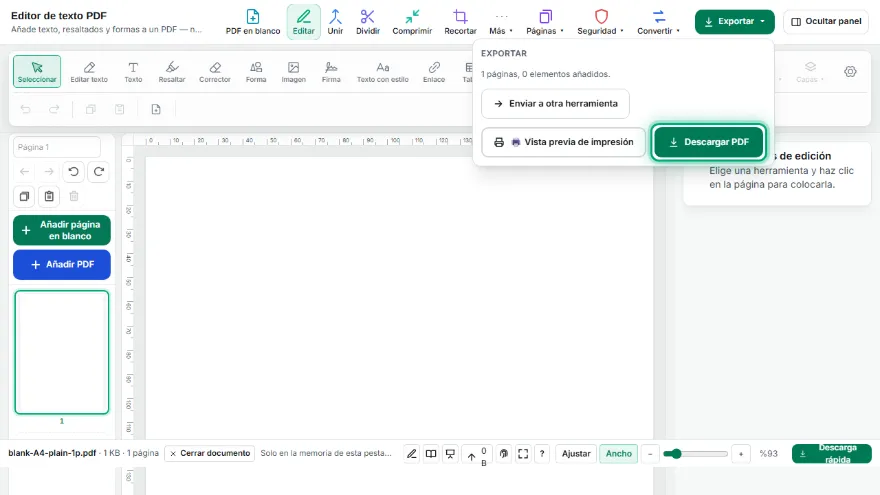This screenshot has height=495, width=880.
Task: Toggle Ajustar fit mode
Action: tap(576, 453)
